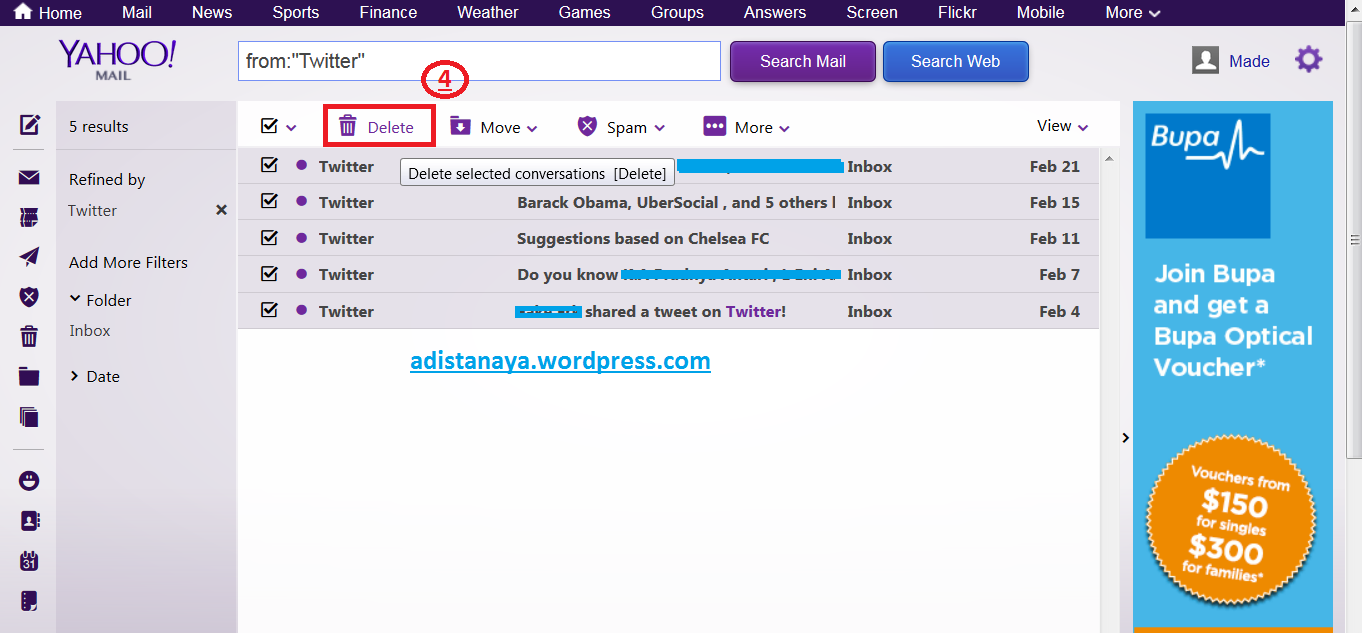
Task: Expand the Date filter section
Action: pyautogui.click(x=94, y=376)
